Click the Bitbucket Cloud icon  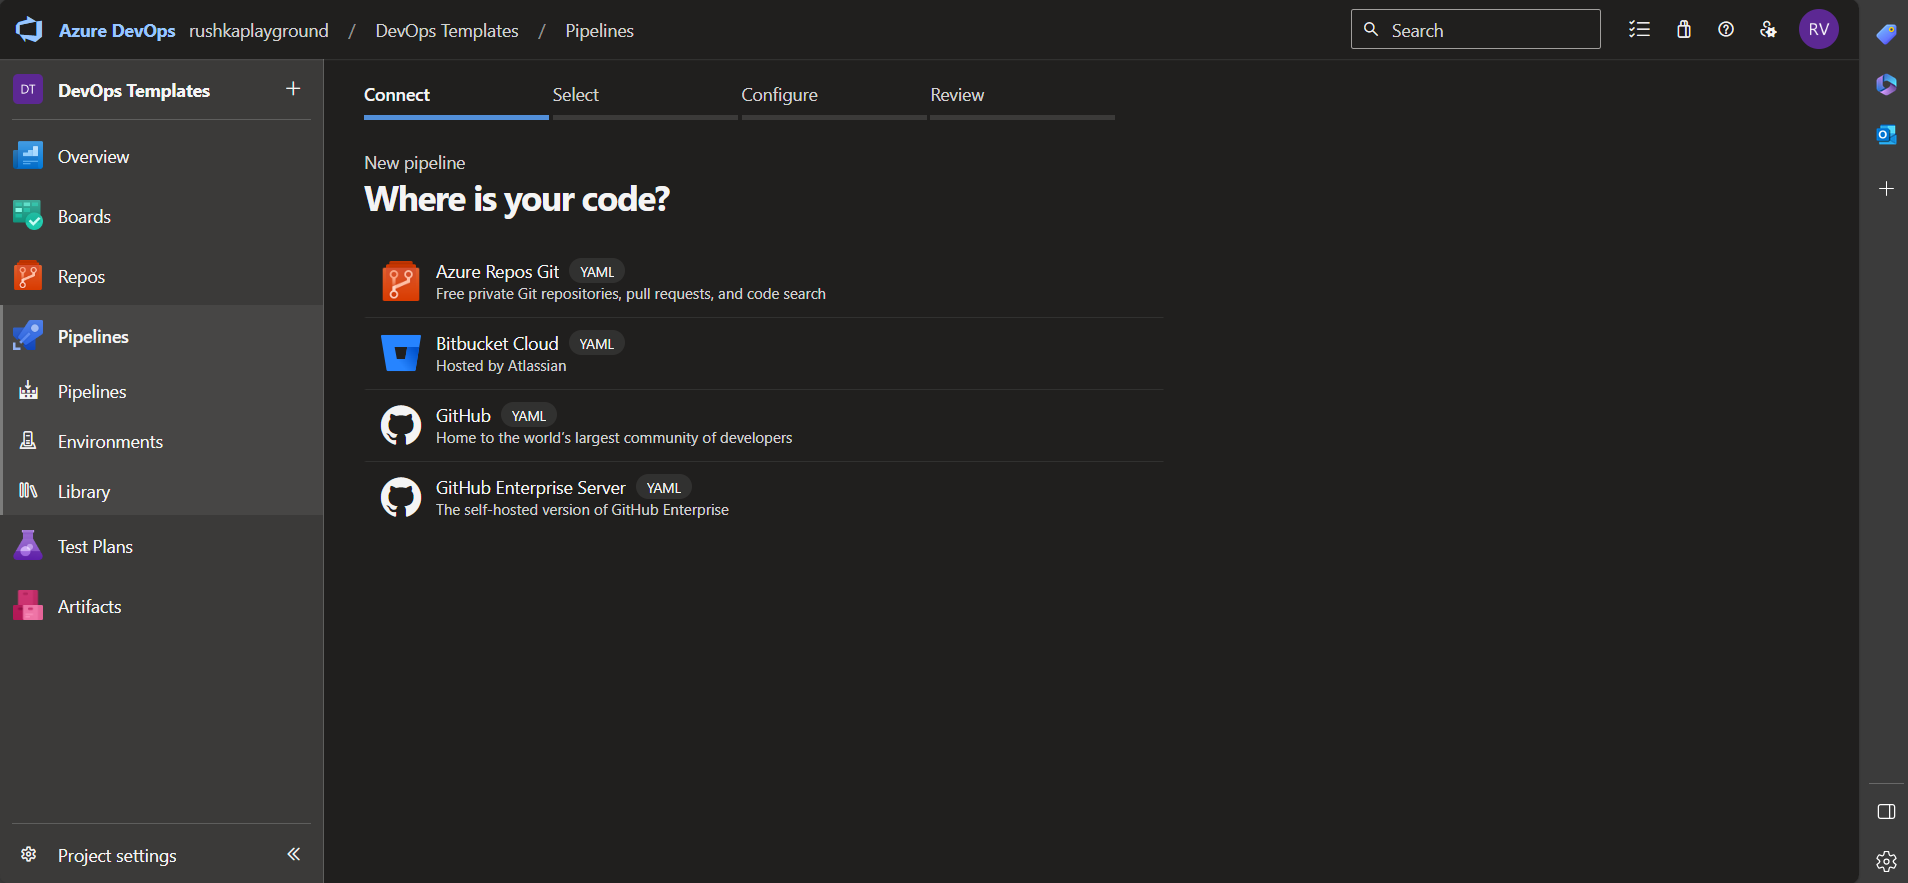pyautogui.click(x=401, y=354)
